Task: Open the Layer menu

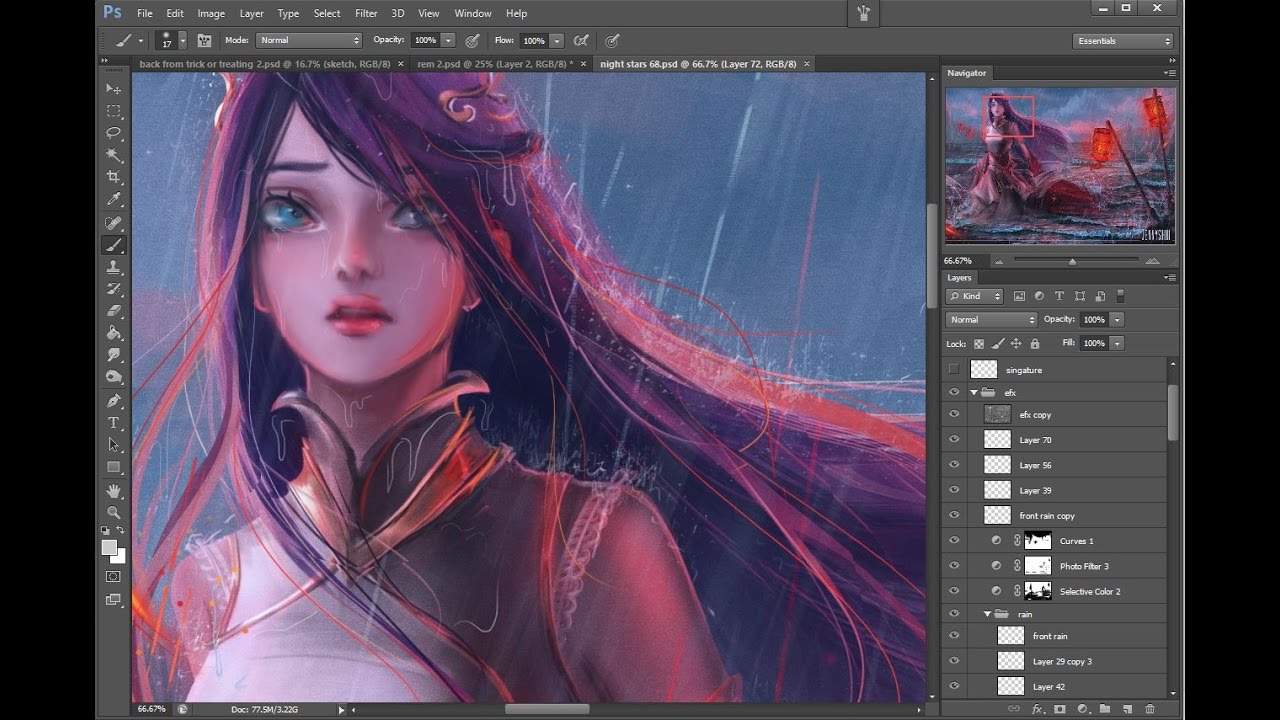Action: [251, 13]
